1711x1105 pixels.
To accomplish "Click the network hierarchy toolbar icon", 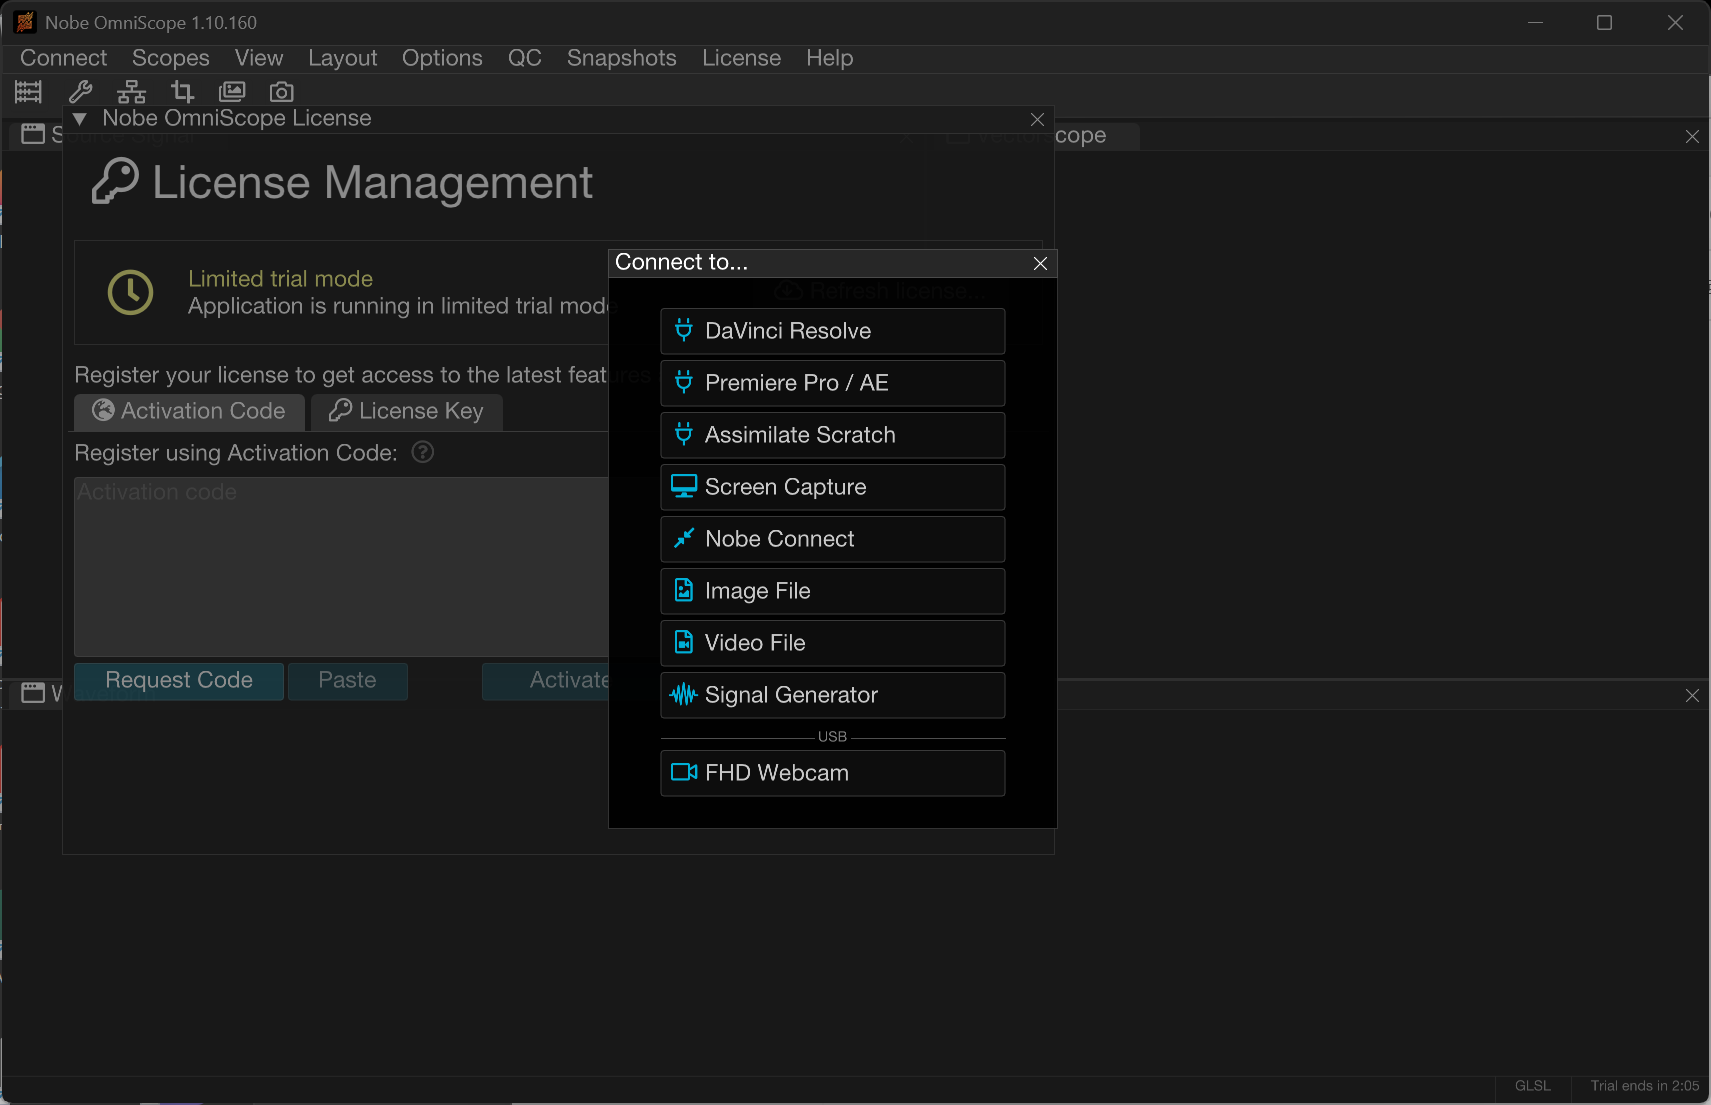I will 131,92.
